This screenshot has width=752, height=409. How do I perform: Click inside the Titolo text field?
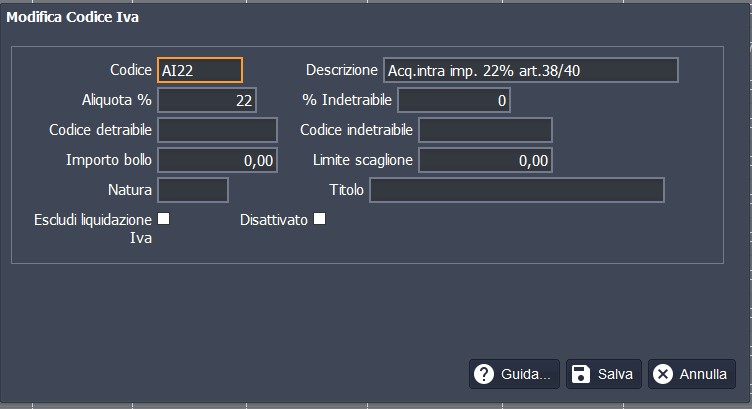tap(517, 190)
